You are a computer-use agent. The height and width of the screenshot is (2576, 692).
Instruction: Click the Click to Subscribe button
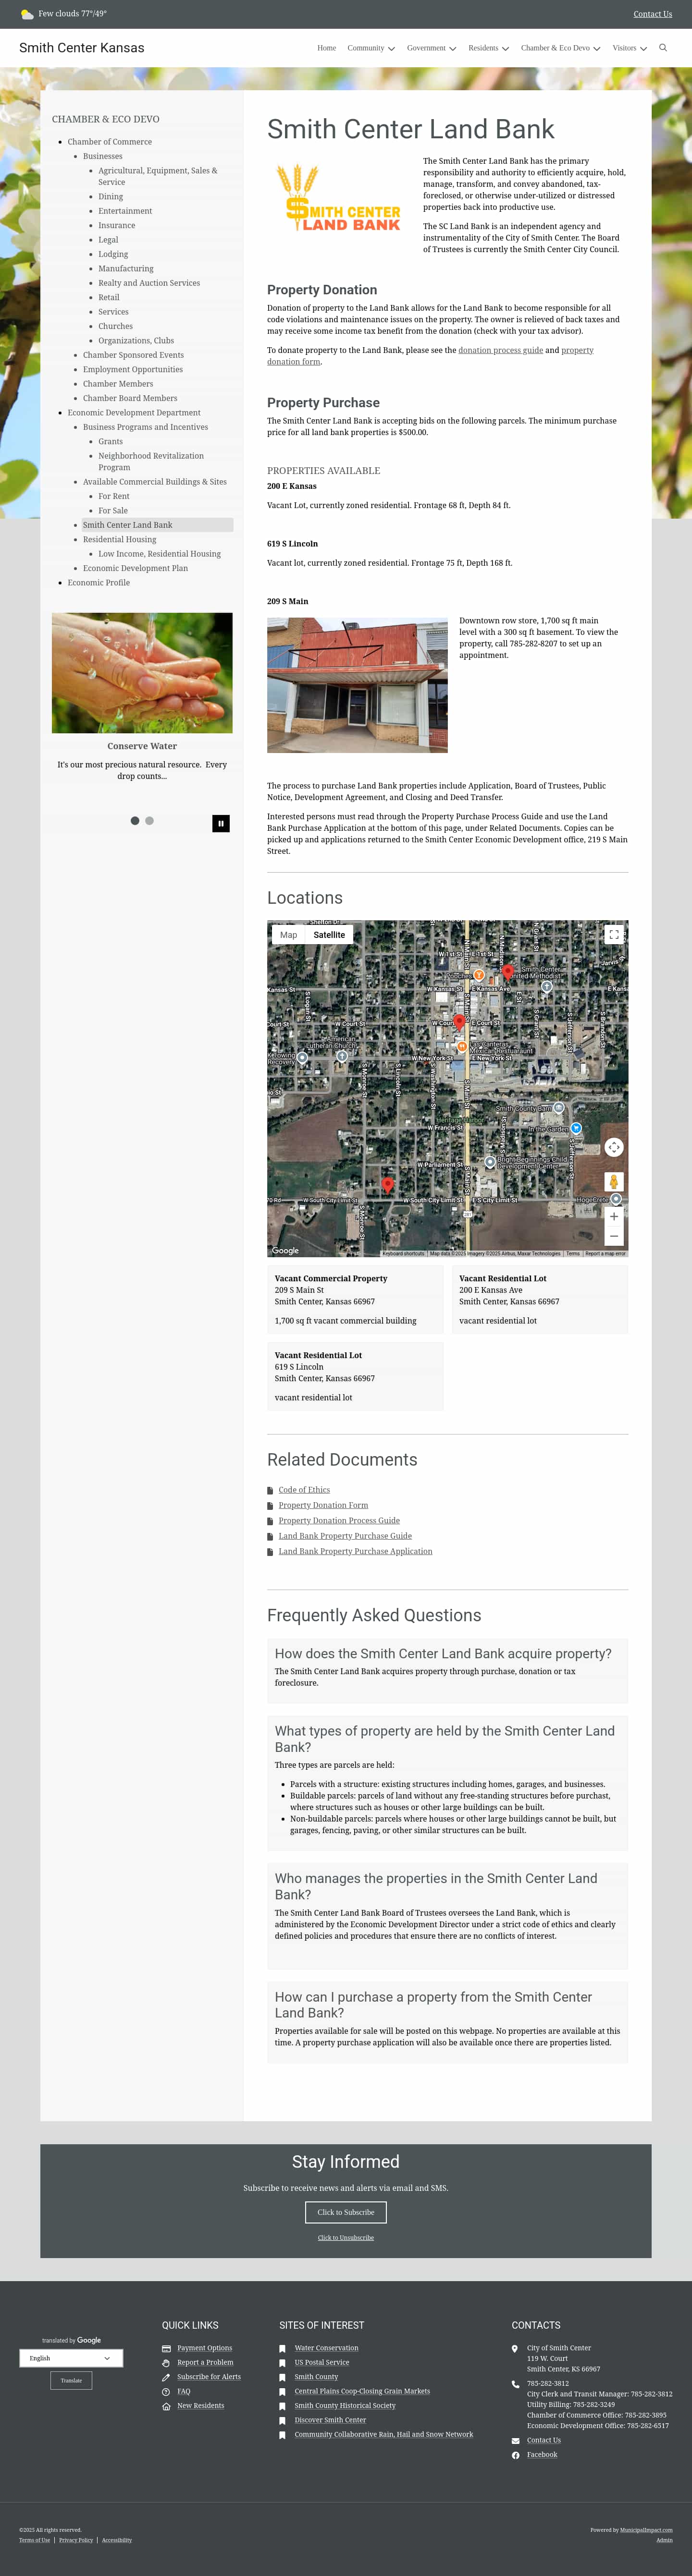(x=346, y=2212)
